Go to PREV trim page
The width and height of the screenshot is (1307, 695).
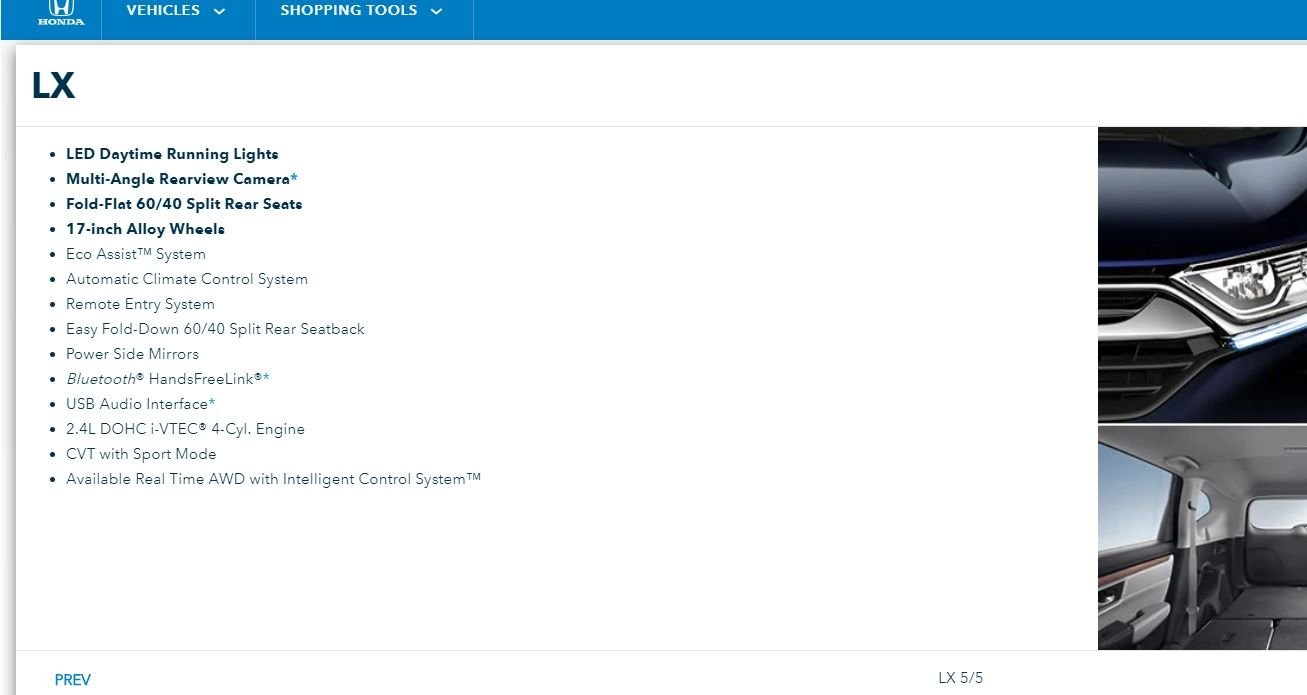point(73,680)
